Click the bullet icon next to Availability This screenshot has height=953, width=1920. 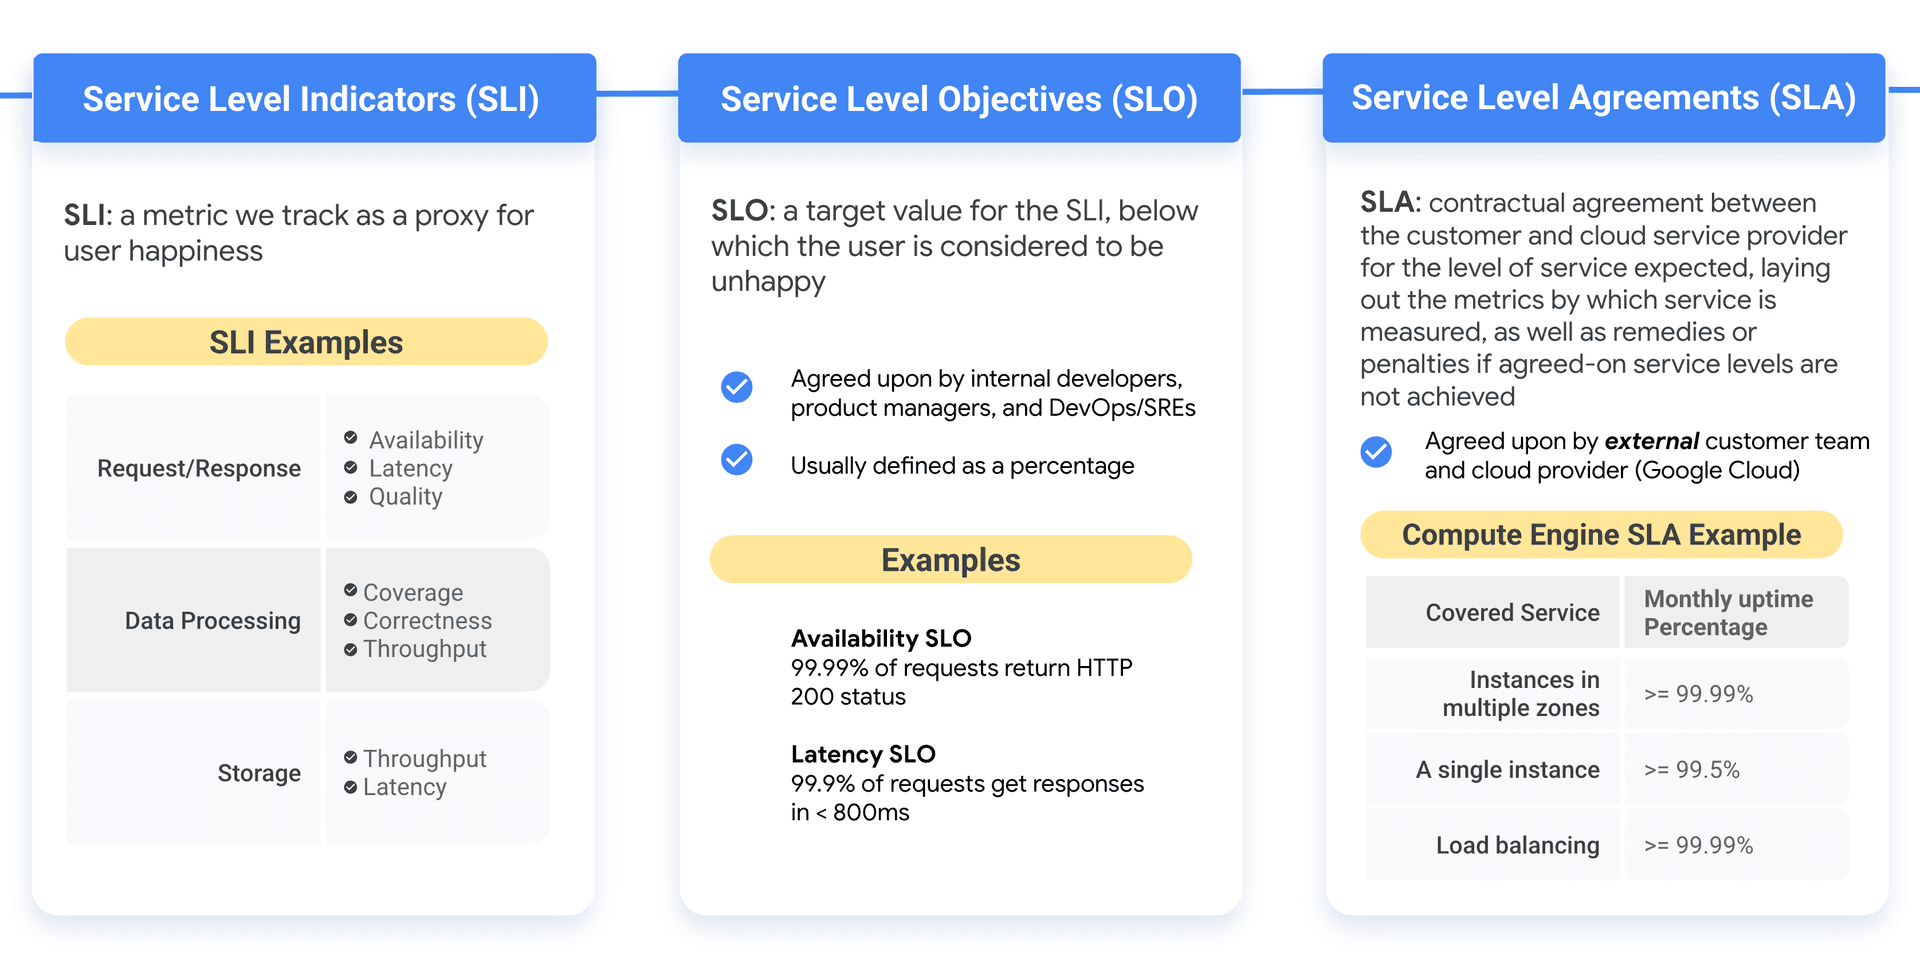coord(351,438)
